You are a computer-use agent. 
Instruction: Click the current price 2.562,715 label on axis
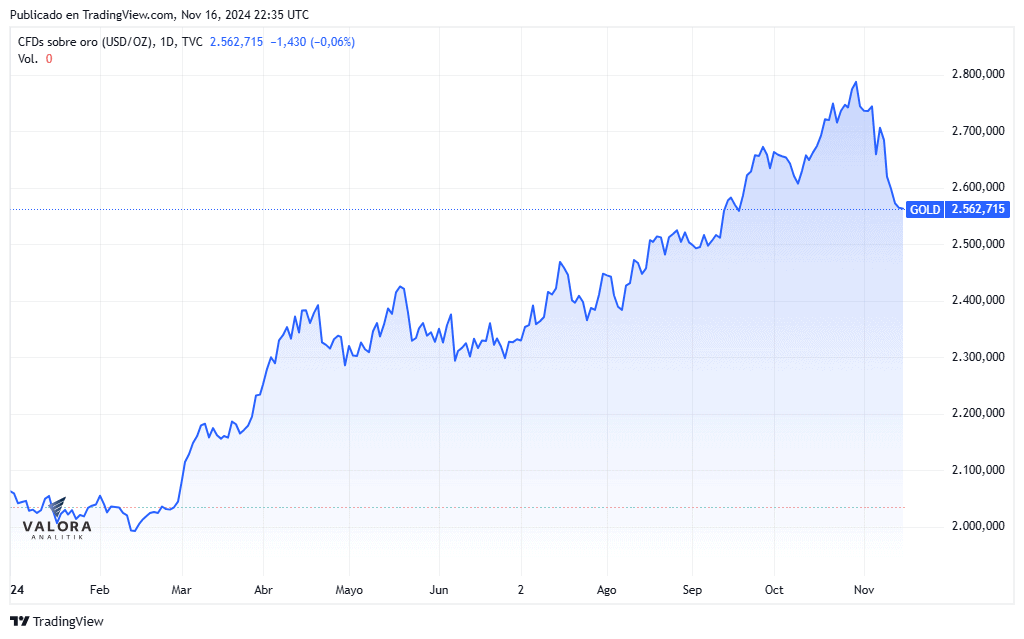coord(978,210)
